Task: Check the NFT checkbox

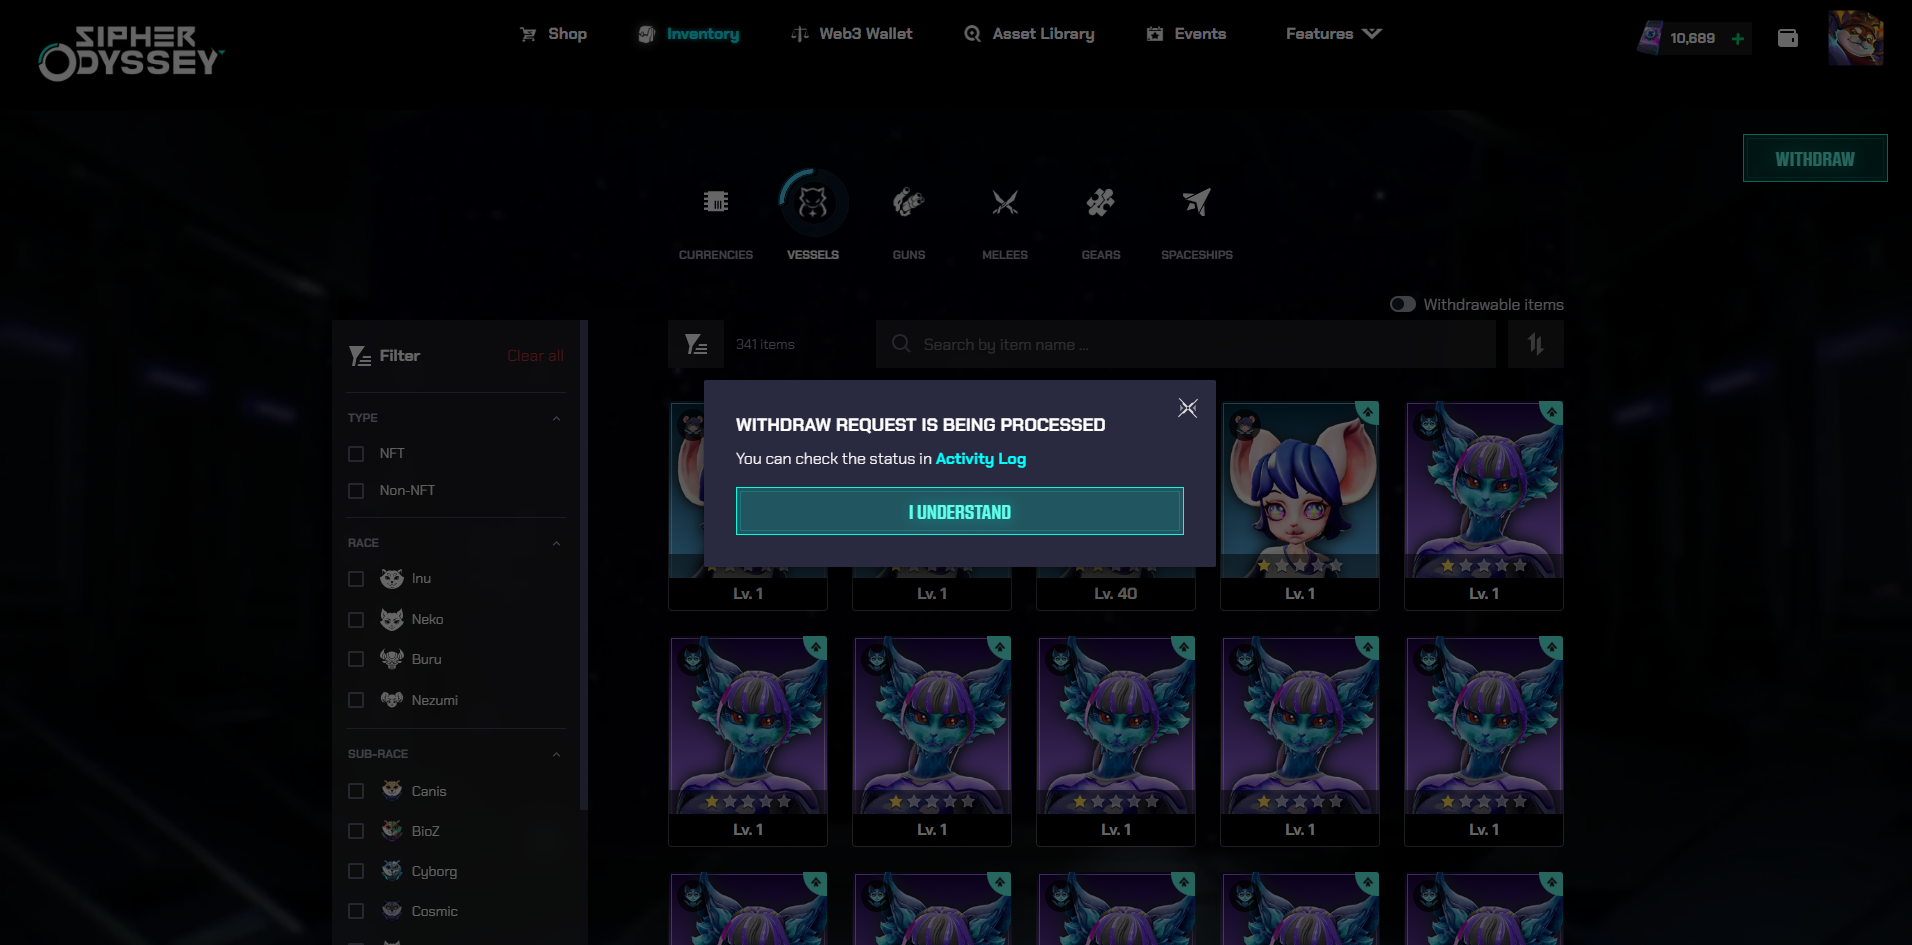Action: point(356,454)
